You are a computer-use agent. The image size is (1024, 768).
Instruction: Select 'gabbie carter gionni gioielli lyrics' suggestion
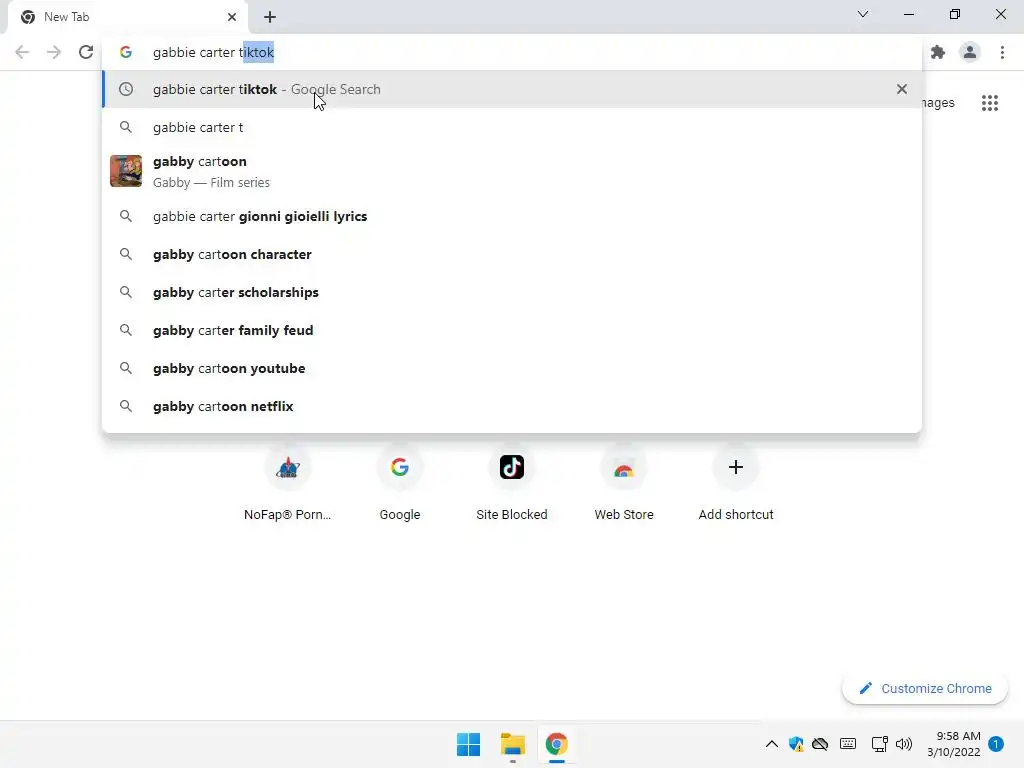point(512,216)
